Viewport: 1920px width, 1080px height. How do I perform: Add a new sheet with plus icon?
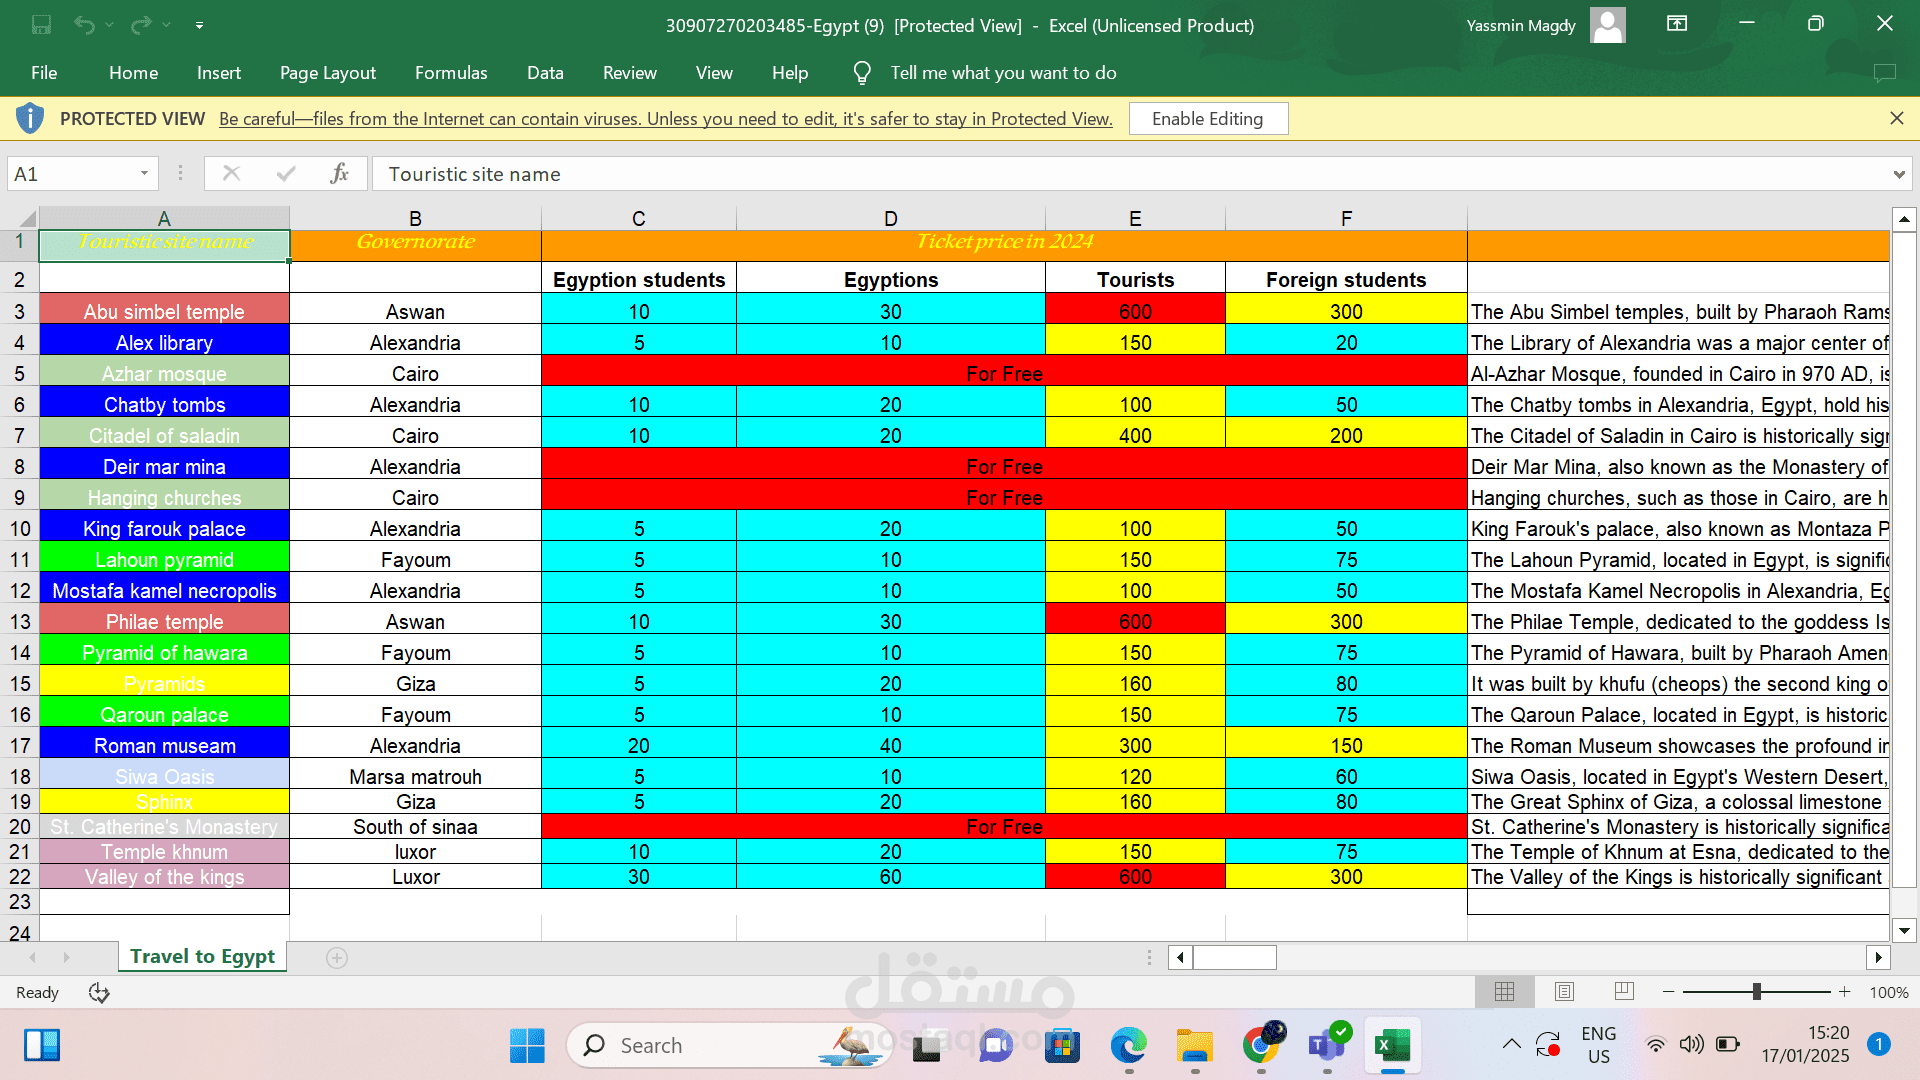[337, 958]
